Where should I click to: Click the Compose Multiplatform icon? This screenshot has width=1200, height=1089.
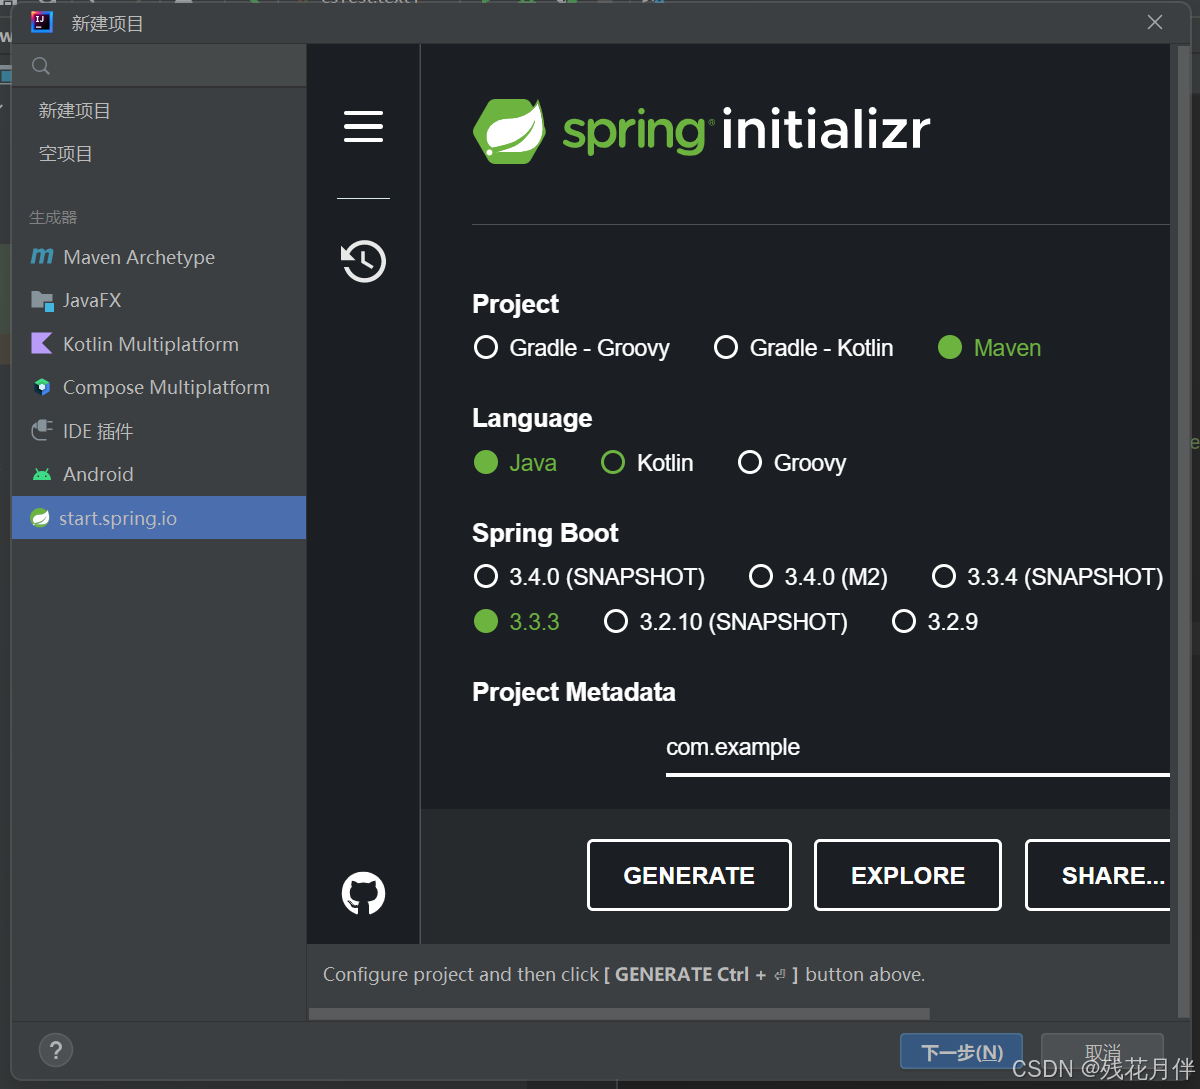pyautogui.click(x=42, y=387)
